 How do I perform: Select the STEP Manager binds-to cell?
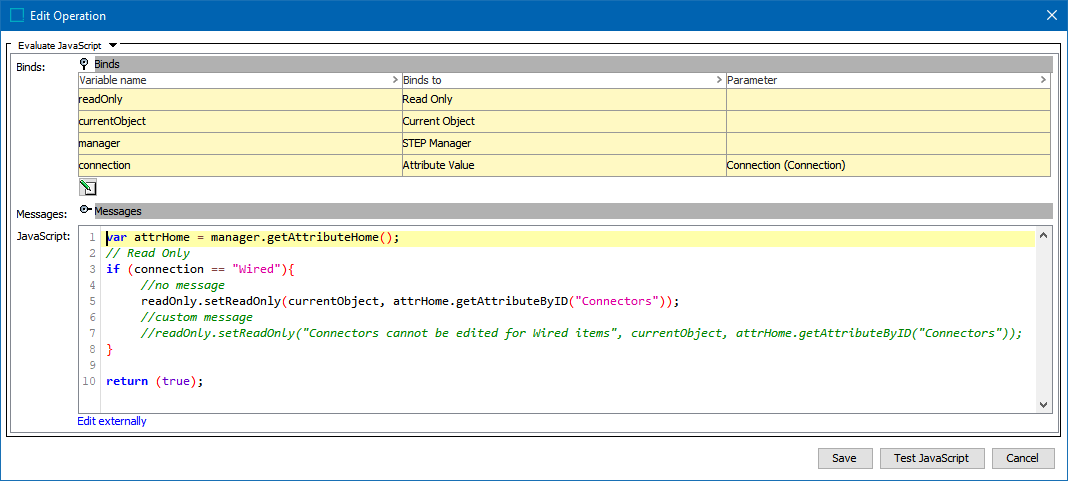click(x=563, y=143)
